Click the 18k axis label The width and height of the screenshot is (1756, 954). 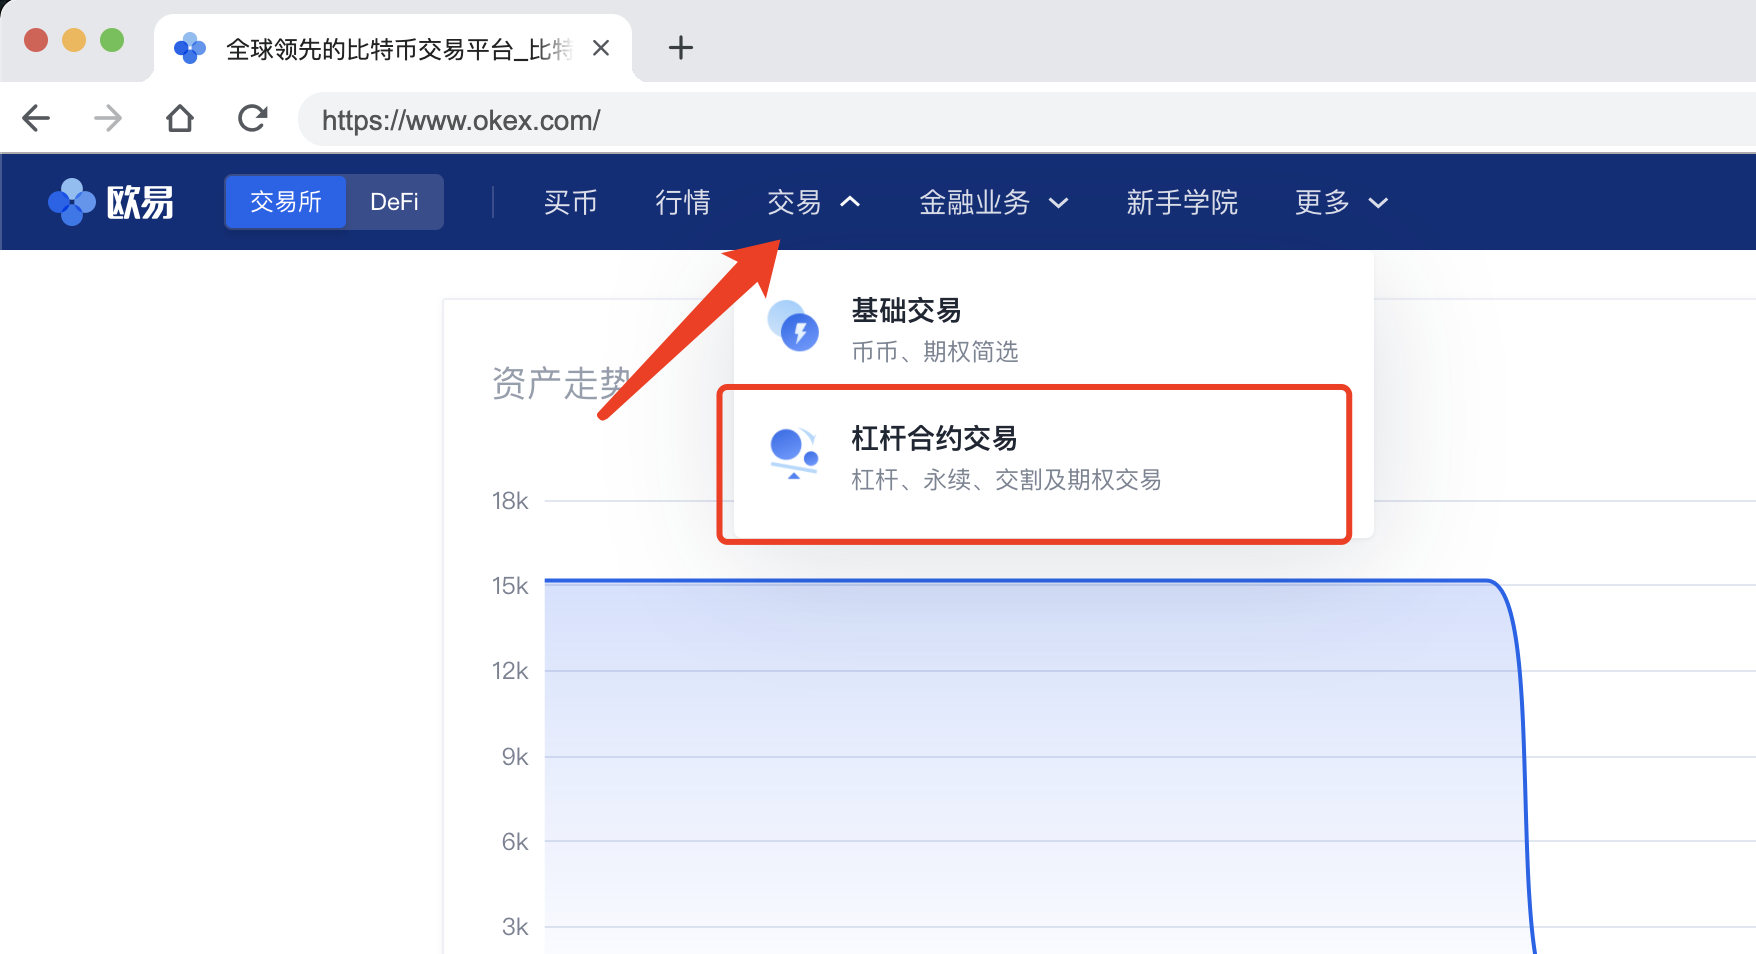pos(510,501)
